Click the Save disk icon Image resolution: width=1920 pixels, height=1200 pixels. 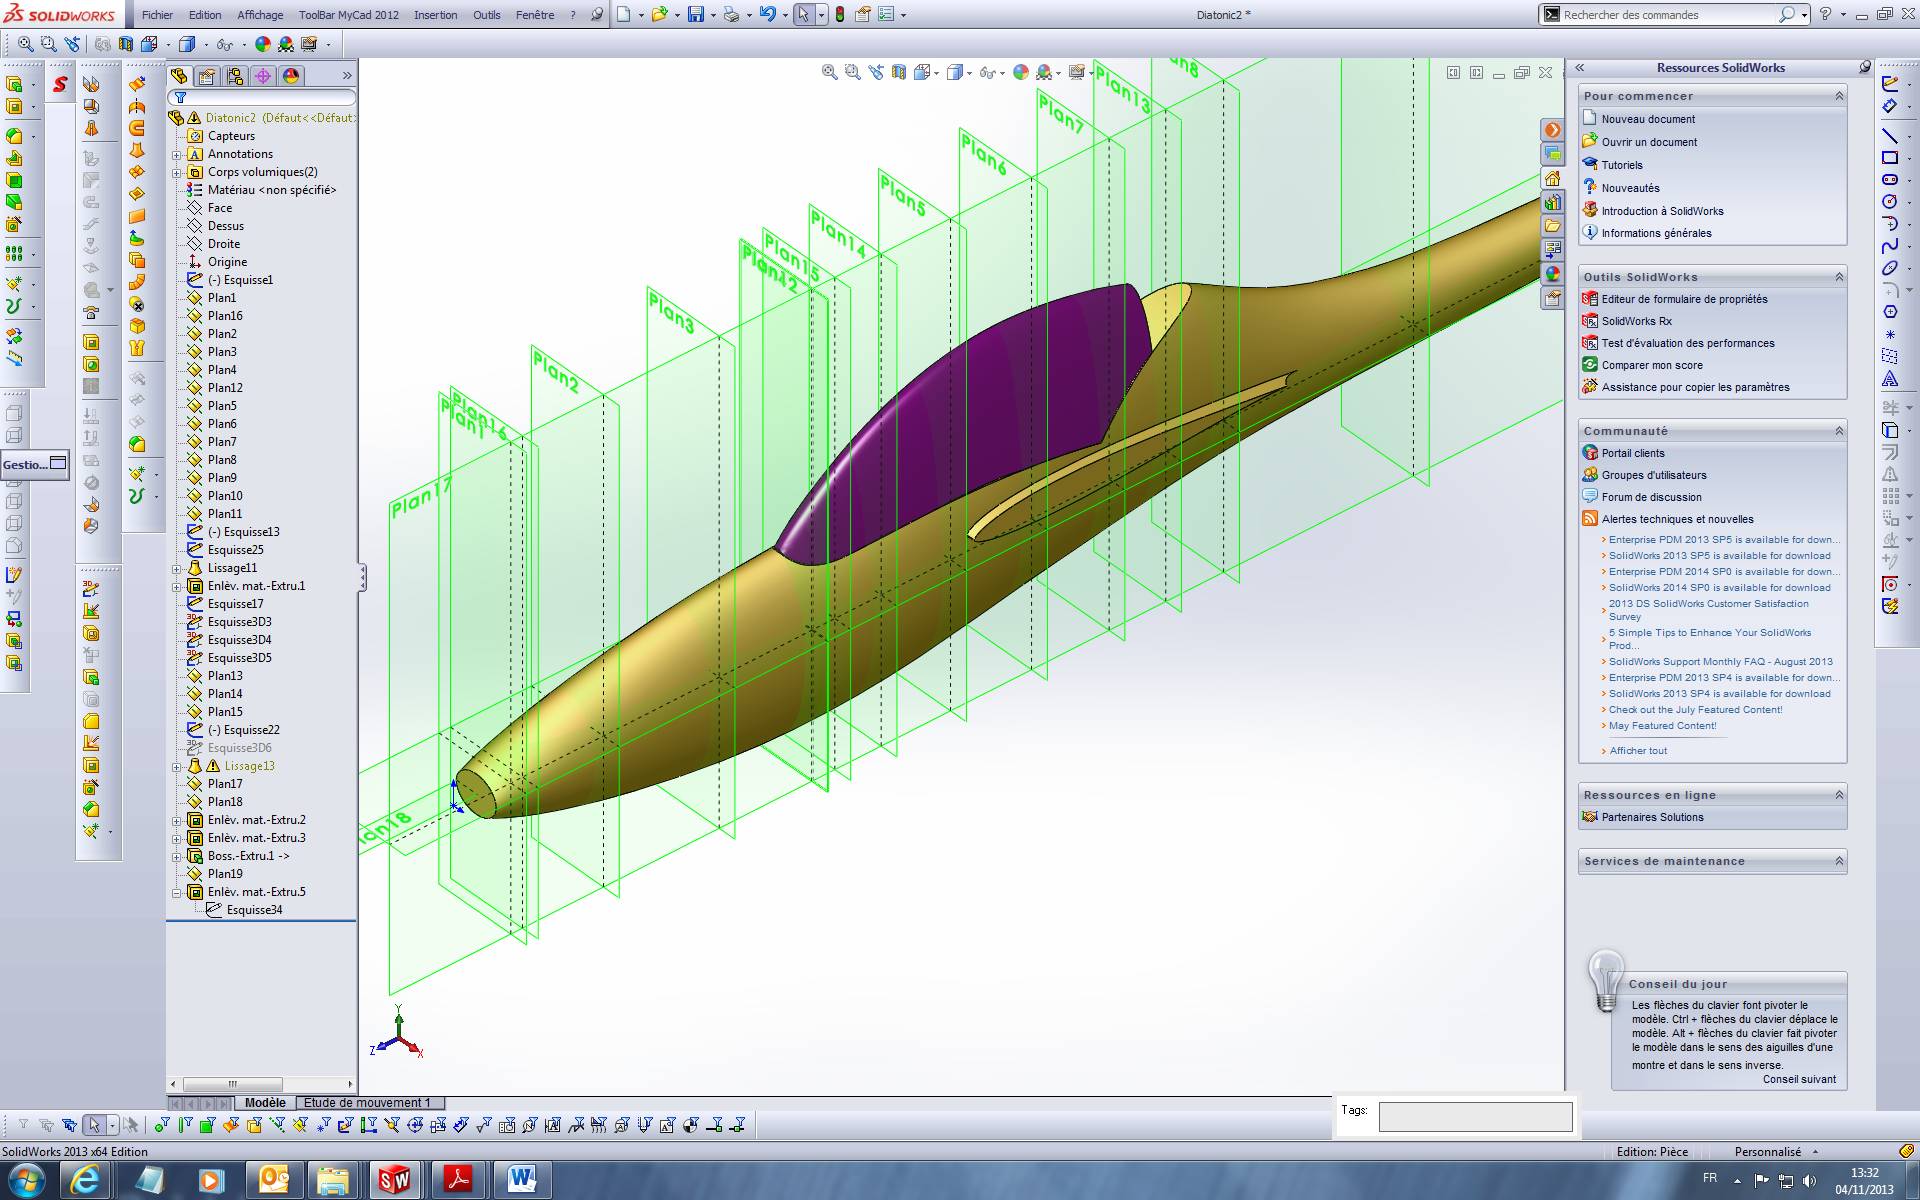pyautogui.click(x=696, y=15)
